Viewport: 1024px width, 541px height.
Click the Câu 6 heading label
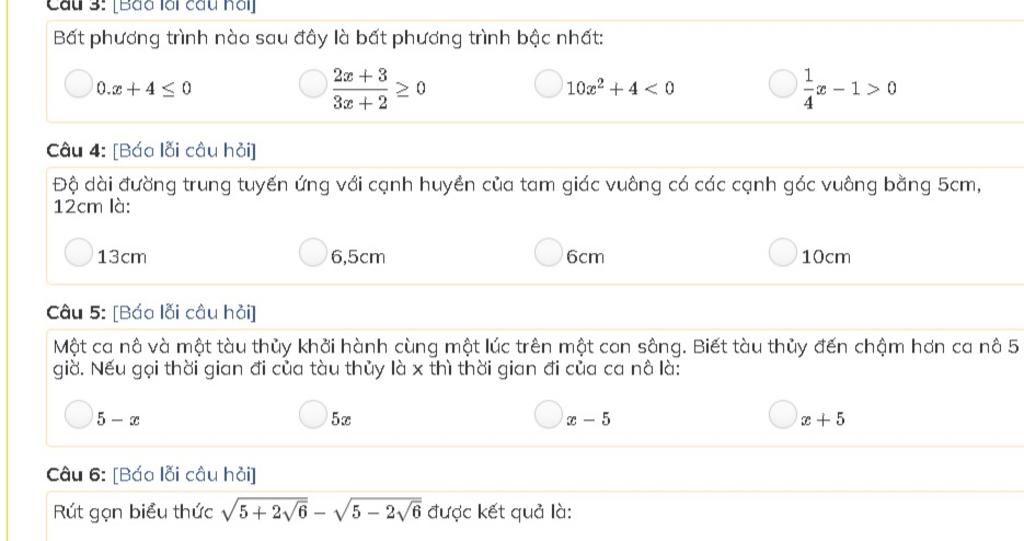coord(76,474)
